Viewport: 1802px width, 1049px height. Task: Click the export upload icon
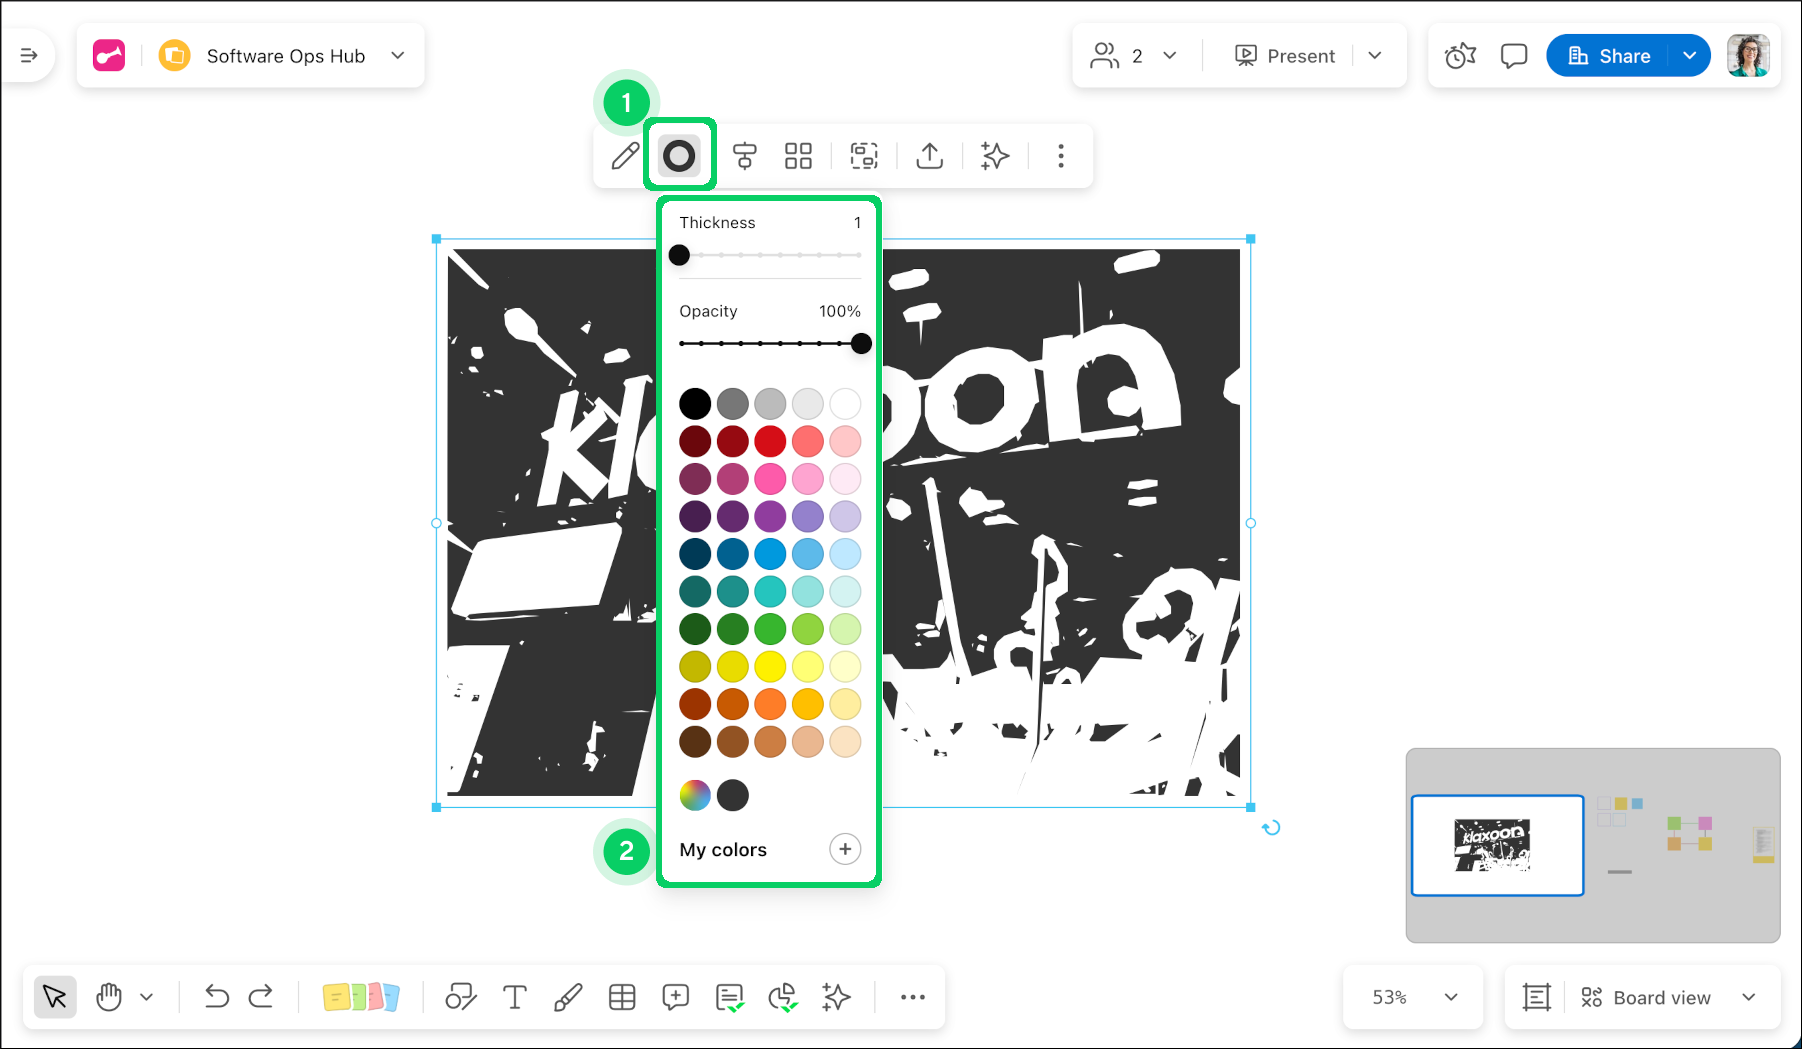[929, 156]
